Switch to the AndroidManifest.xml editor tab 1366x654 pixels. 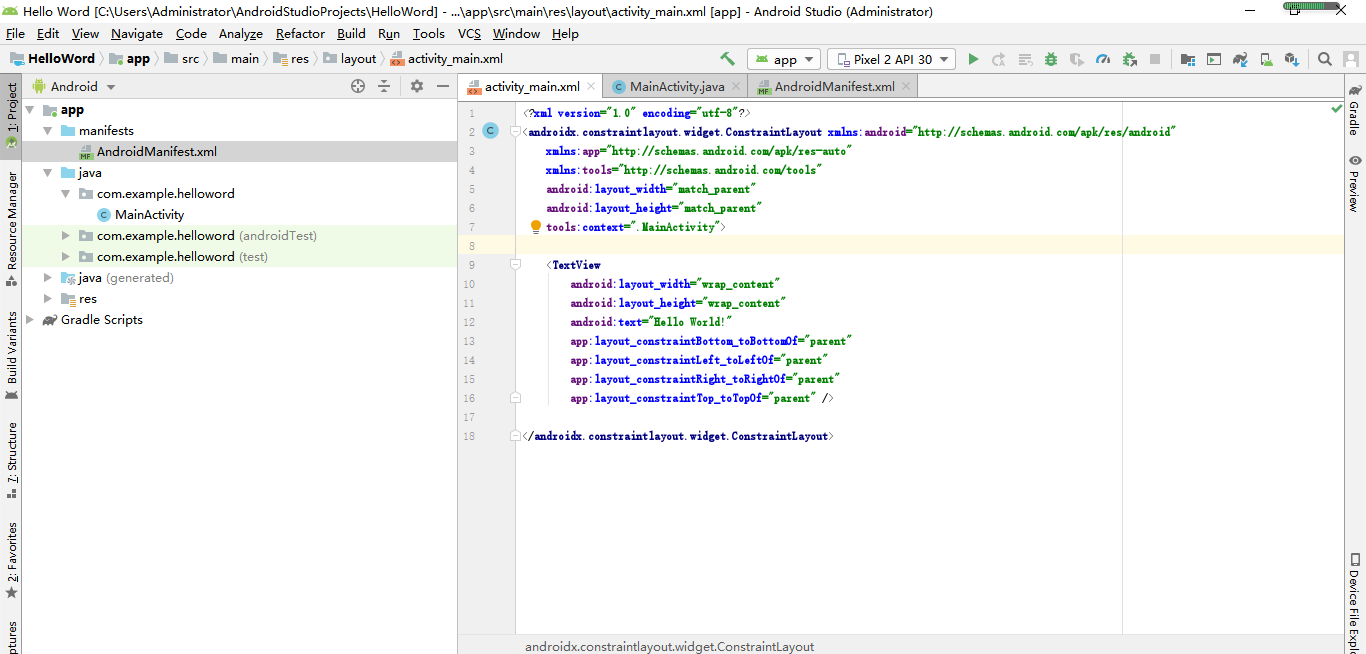coord(834,87)
